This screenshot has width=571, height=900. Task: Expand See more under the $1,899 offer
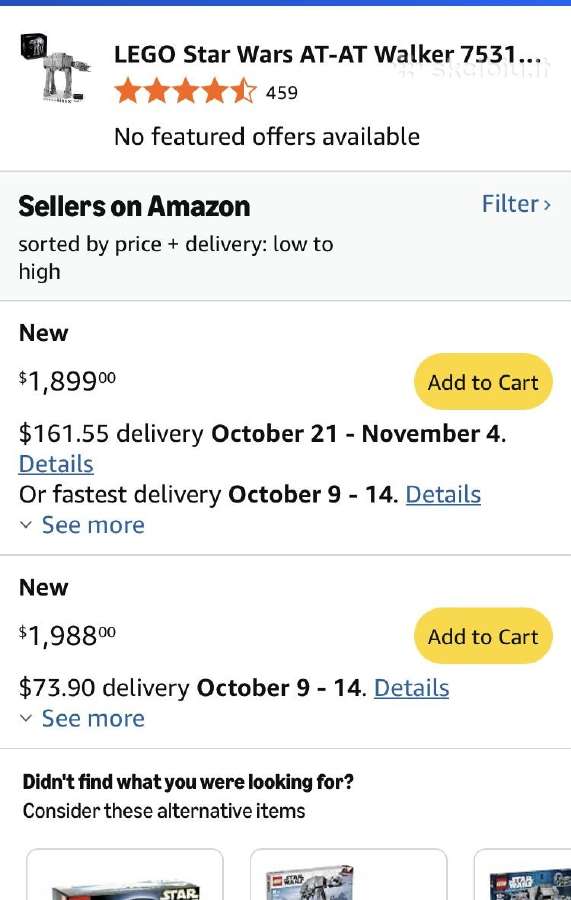93,525
